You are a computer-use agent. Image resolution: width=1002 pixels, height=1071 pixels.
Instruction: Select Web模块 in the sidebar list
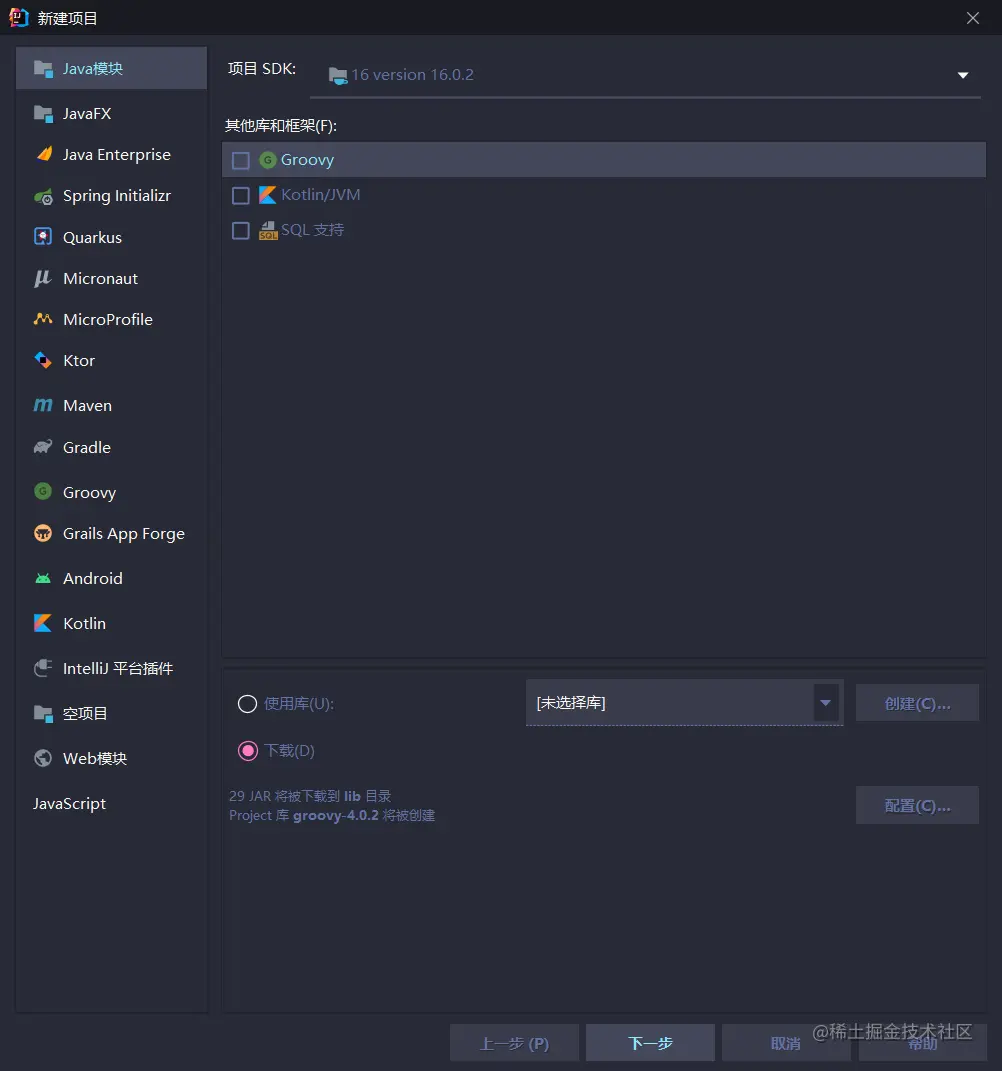[111, 758]
